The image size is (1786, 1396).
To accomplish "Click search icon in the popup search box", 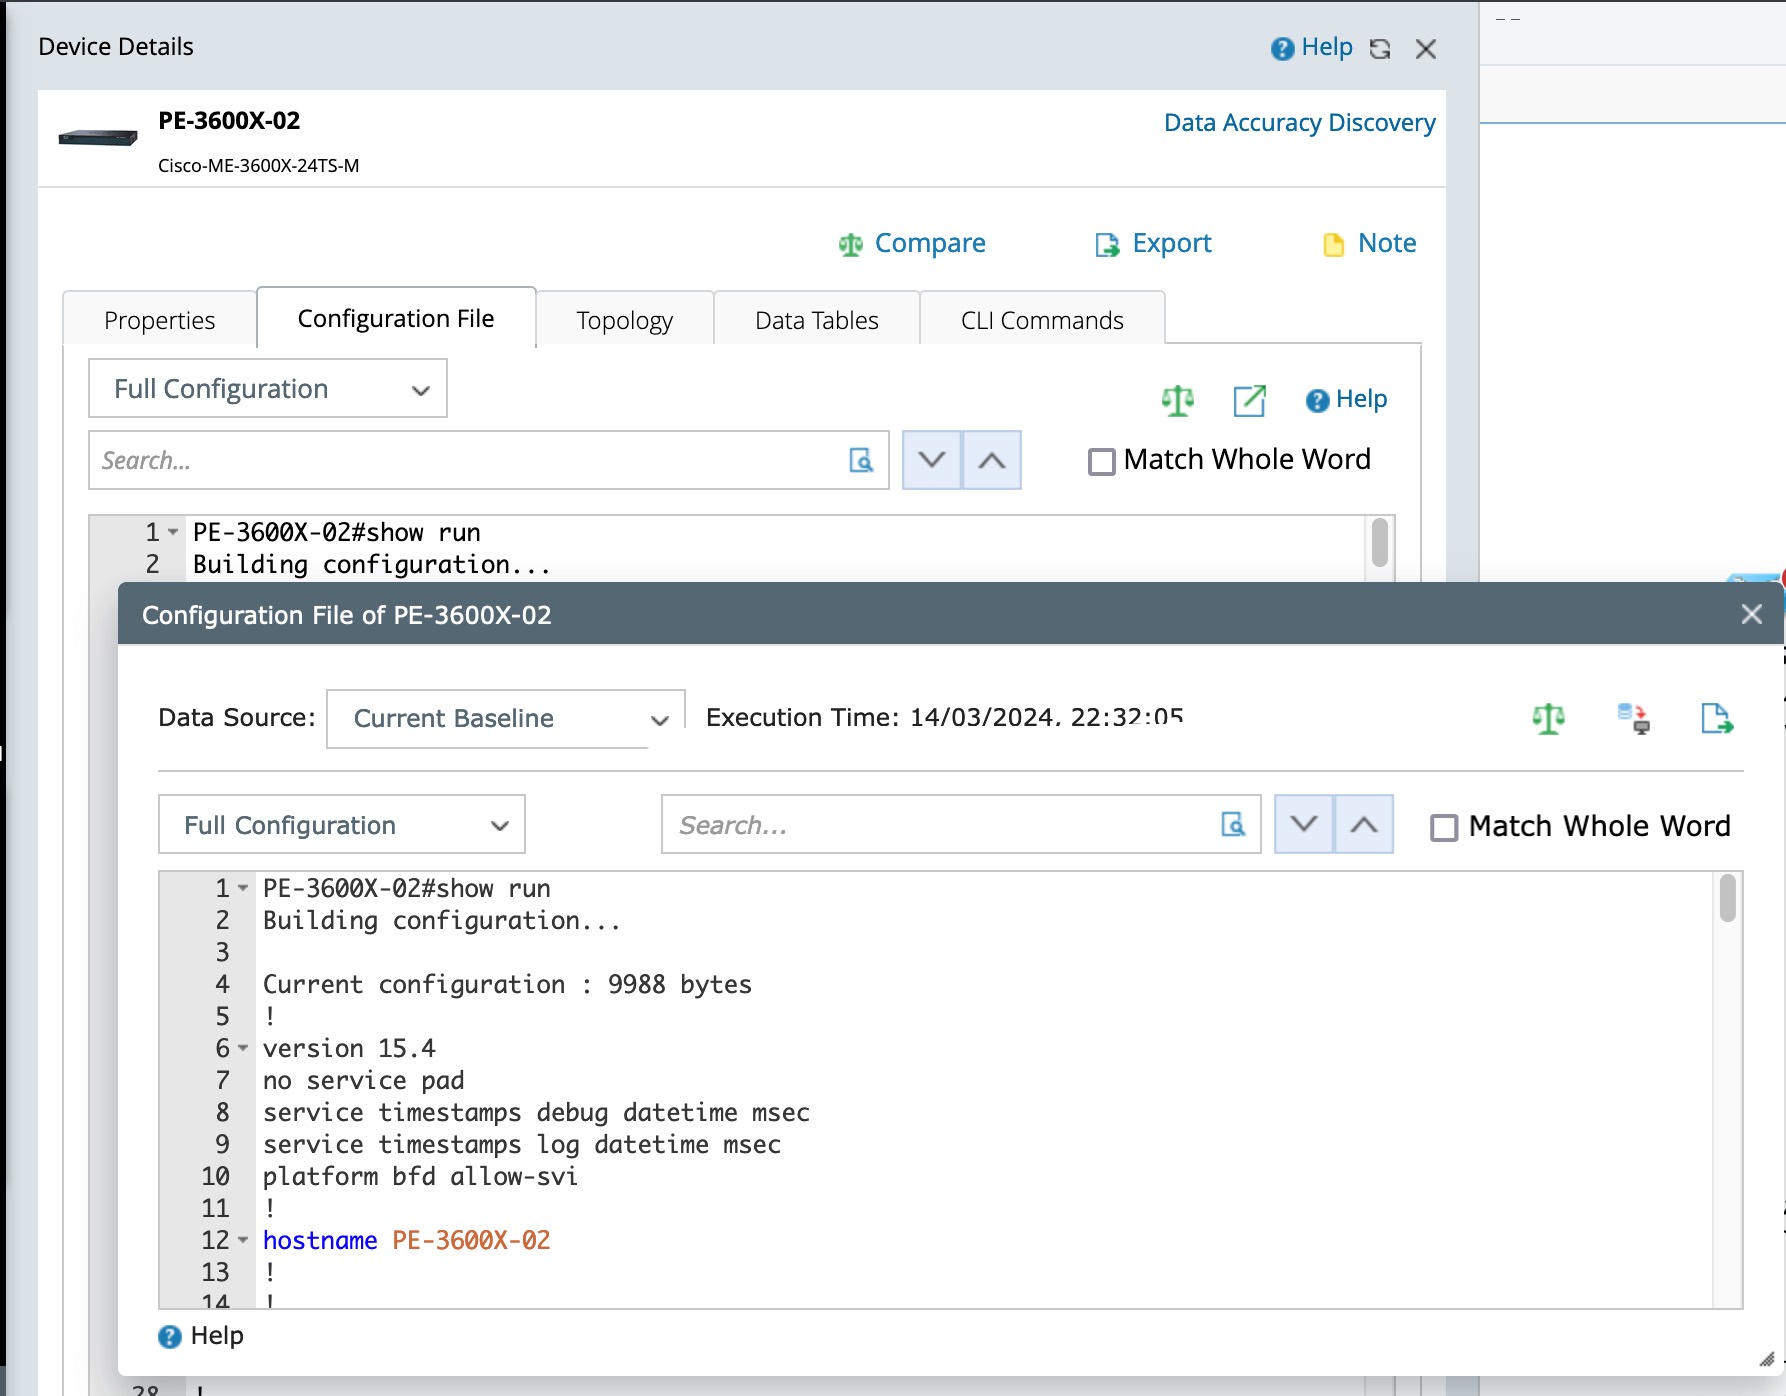I will (x=1233, y=824).
